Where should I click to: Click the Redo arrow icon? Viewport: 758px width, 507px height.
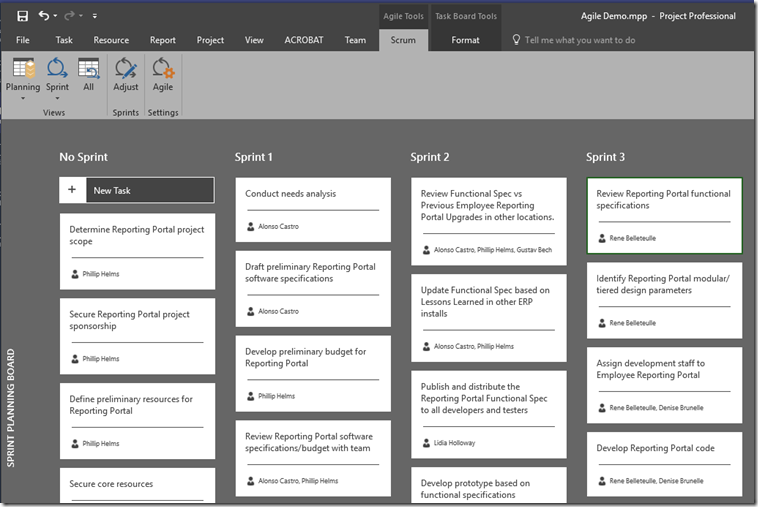[x=70, y=16]
